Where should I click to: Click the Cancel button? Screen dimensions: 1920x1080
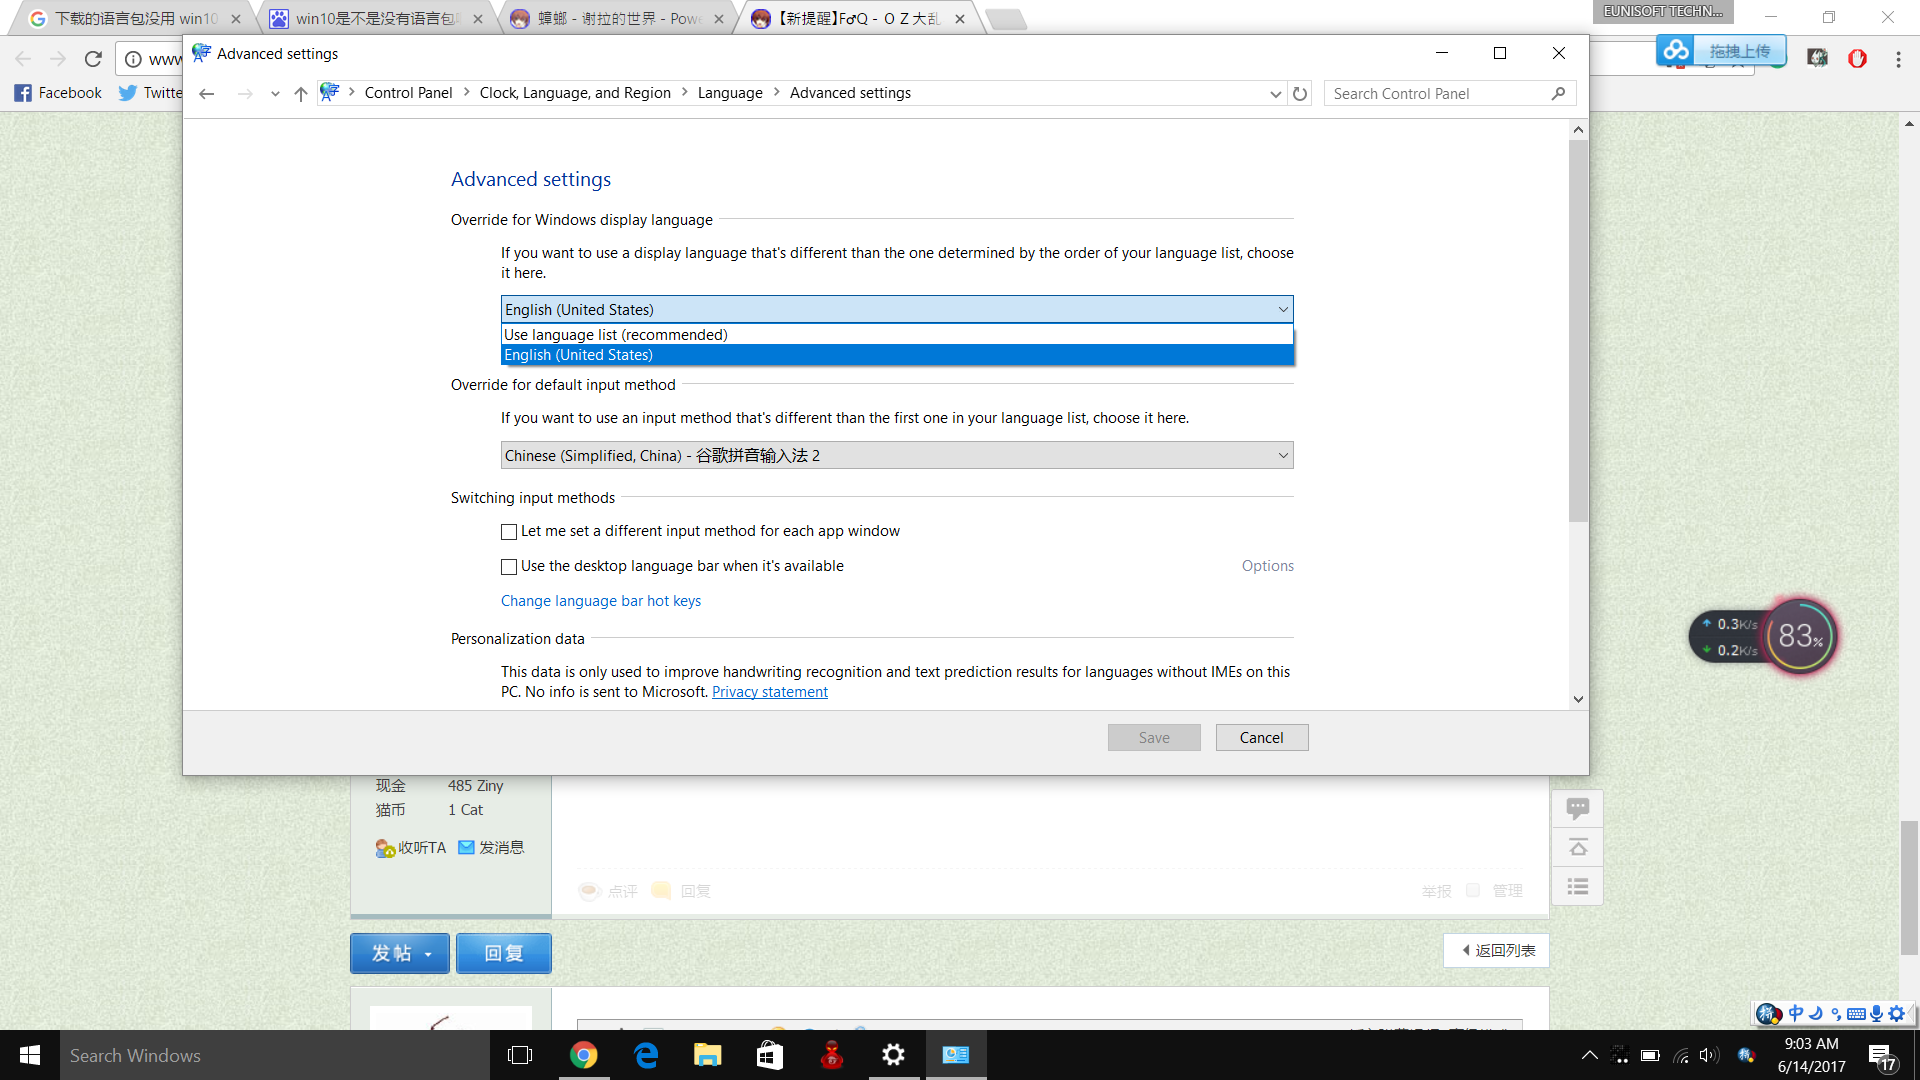[1262, 738]
